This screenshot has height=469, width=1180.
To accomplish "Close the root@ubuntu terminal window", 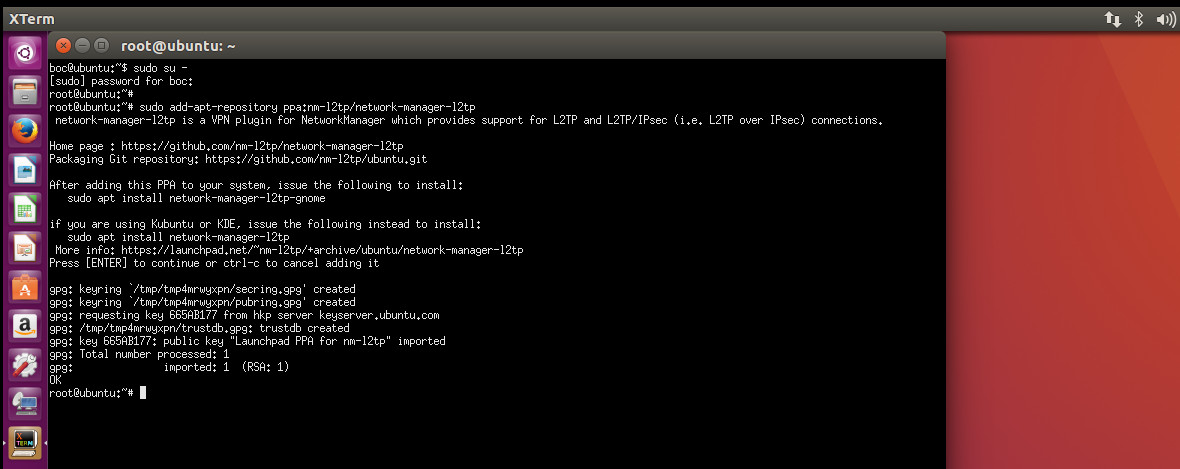I will tap(63, 45).
